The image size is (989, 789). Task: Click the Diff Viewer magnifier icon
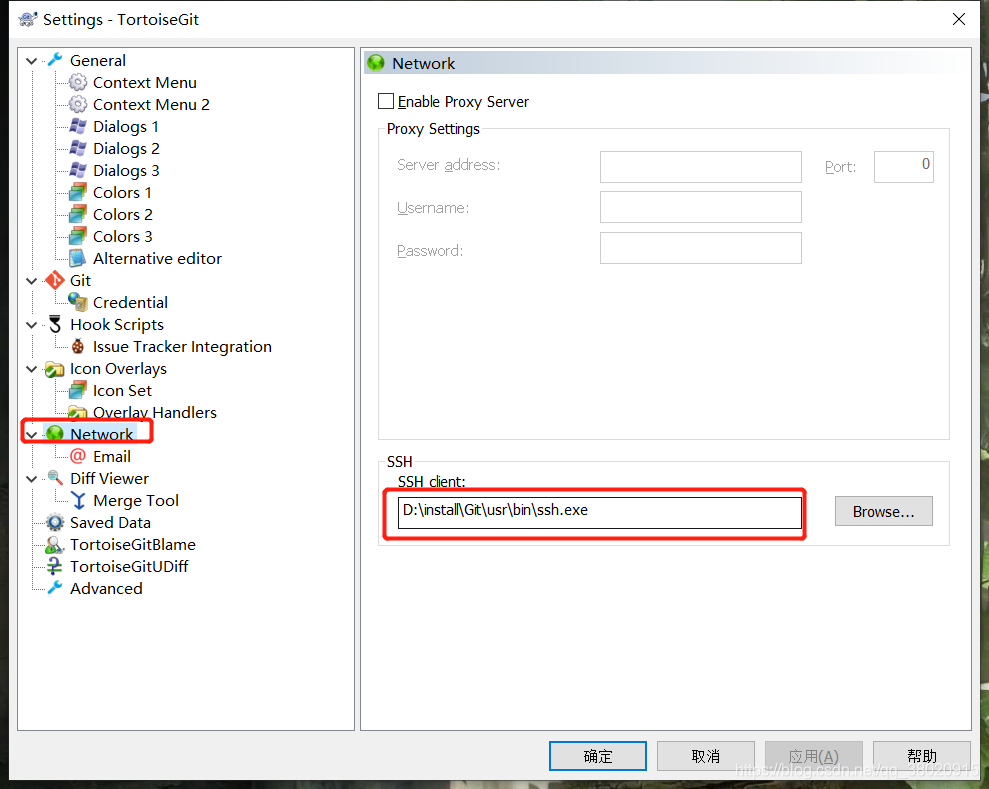(x=56, y=478)
